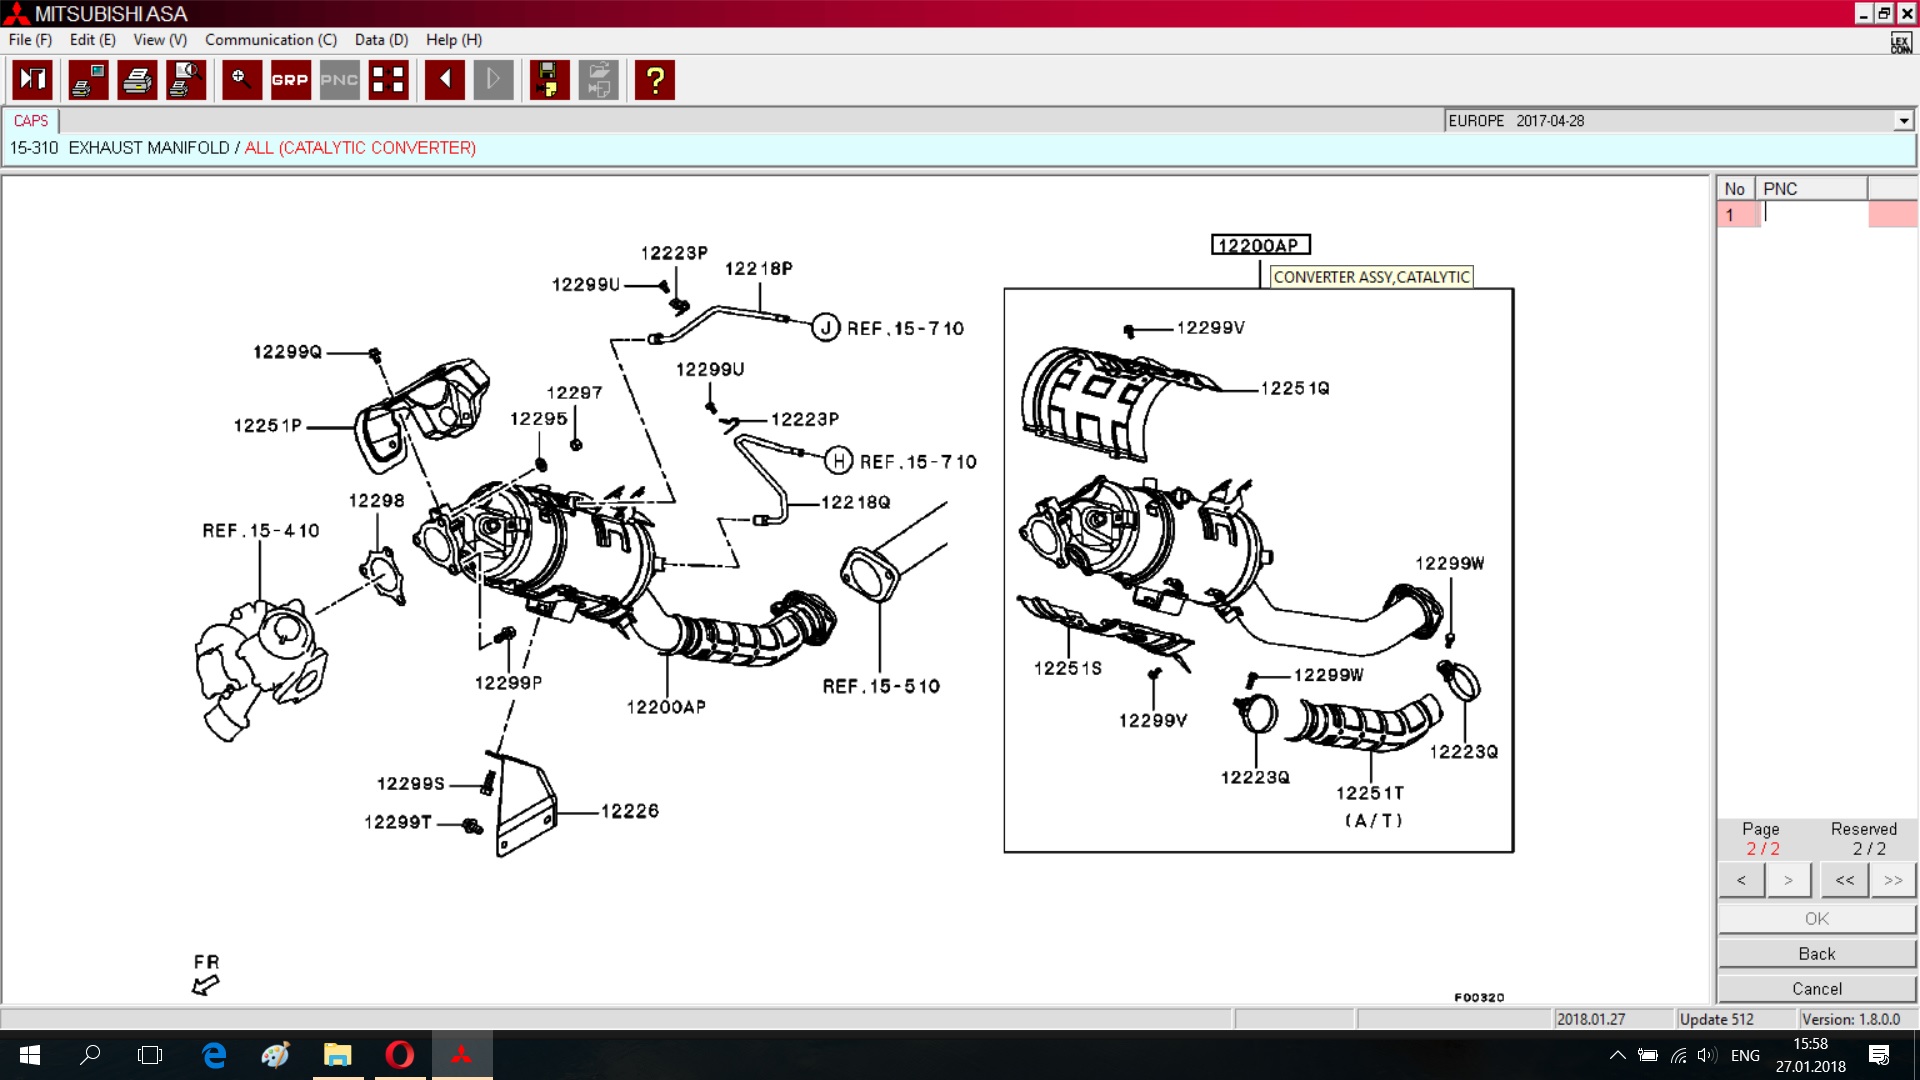Click the << reserved previous button
The width and height of the screenshot is (1920, 1080).
1844,880
